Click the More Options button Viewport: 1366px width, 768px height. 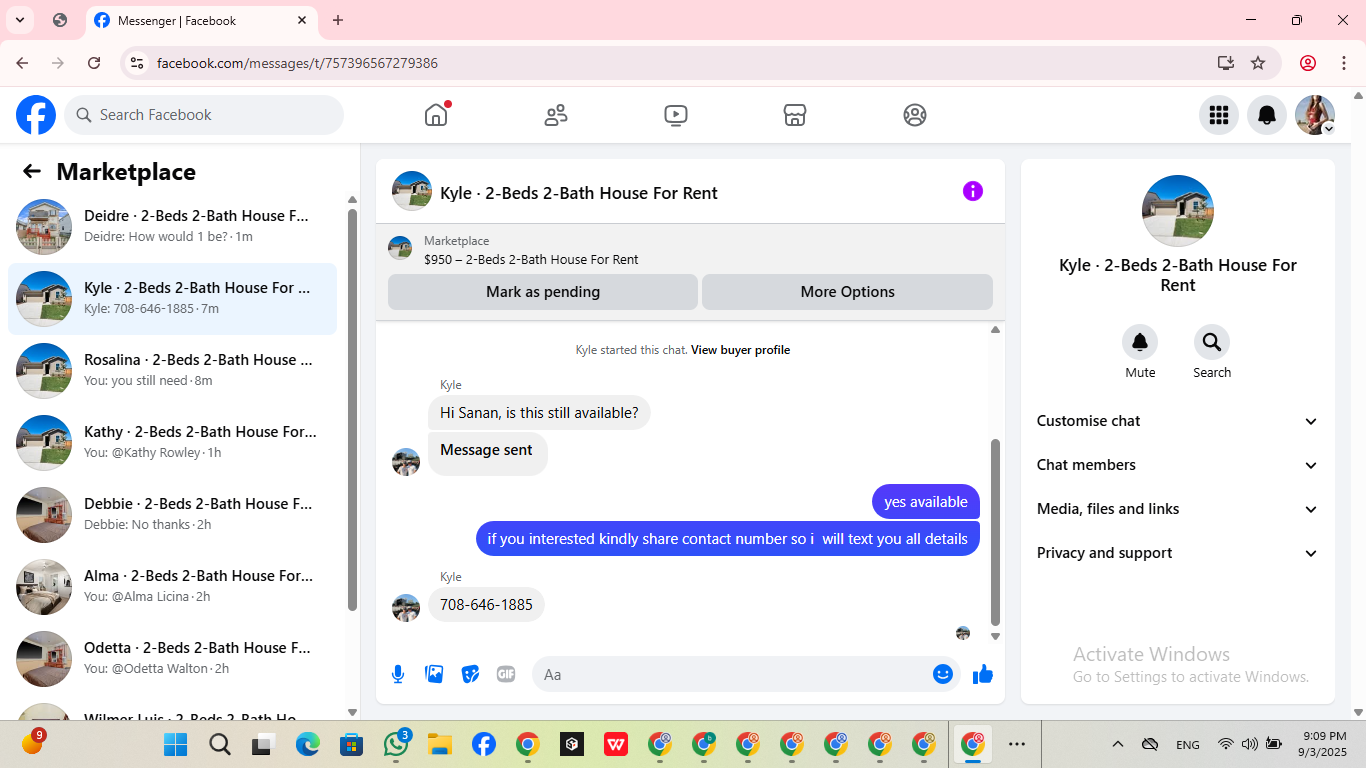(x=847, y=292)
